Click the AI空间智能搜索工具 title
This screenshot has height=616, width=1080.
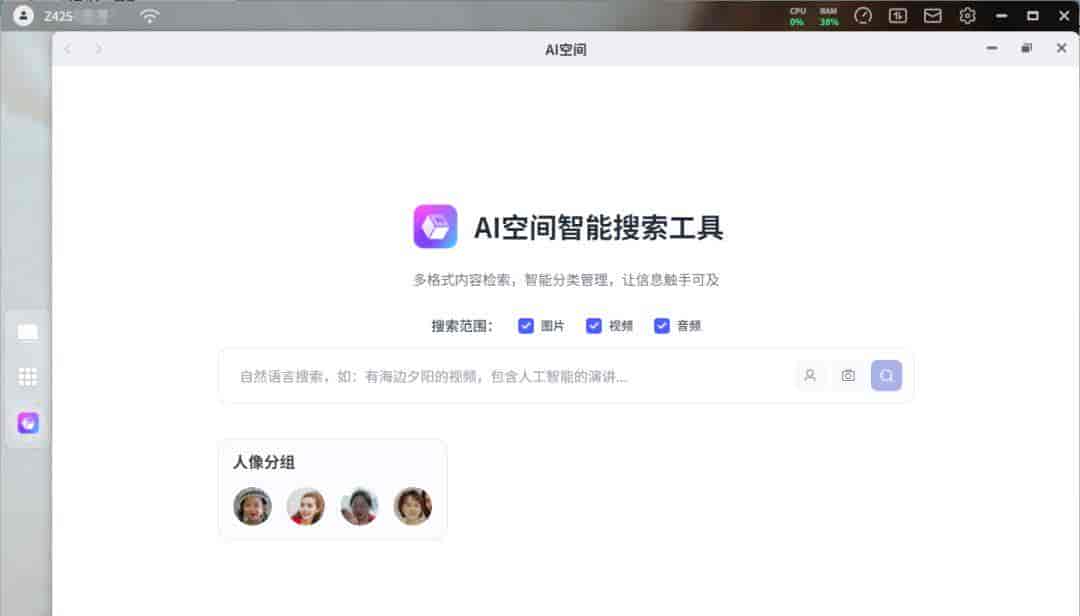tap(599, 227)
